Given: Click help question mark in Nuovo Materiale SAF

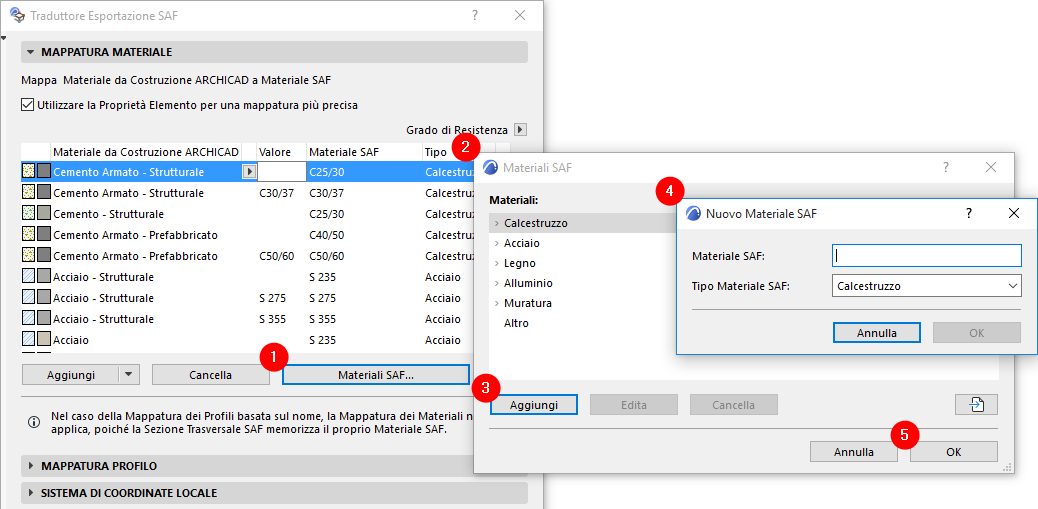Looking at the screenshot, I should 968,213.
